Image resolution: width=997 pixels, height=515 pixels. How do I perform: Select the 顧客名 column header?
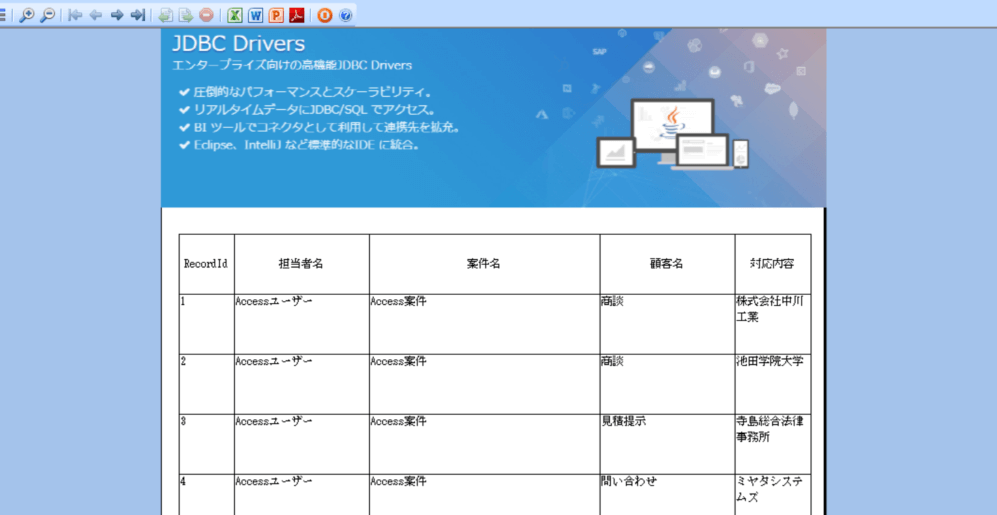[x=668, y=264]
